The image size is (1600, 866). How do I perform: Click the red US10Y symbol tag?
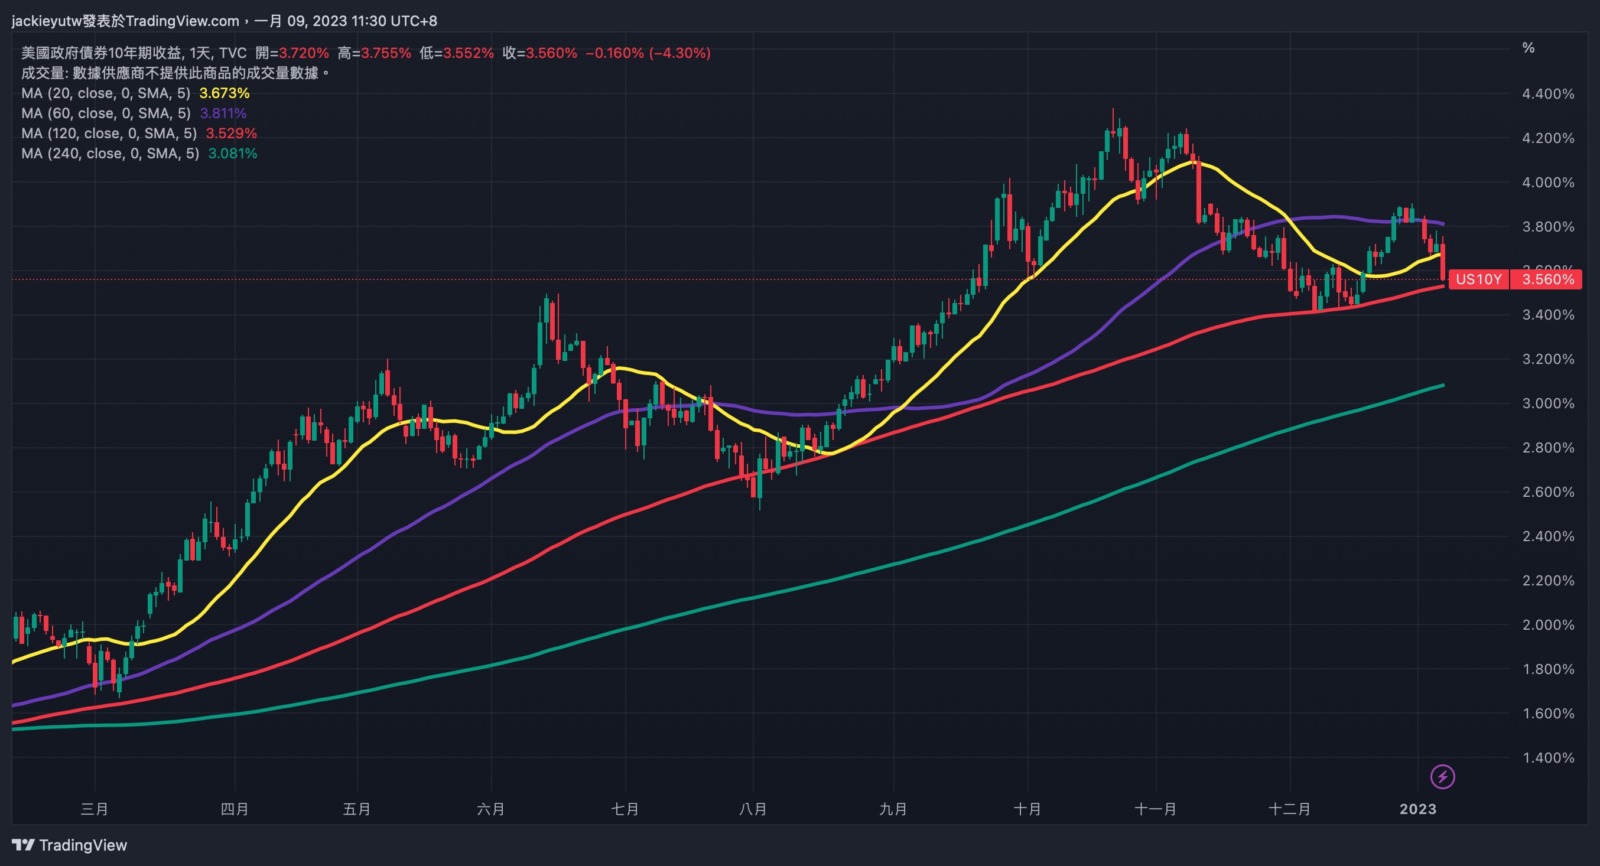coord(1478,279)
